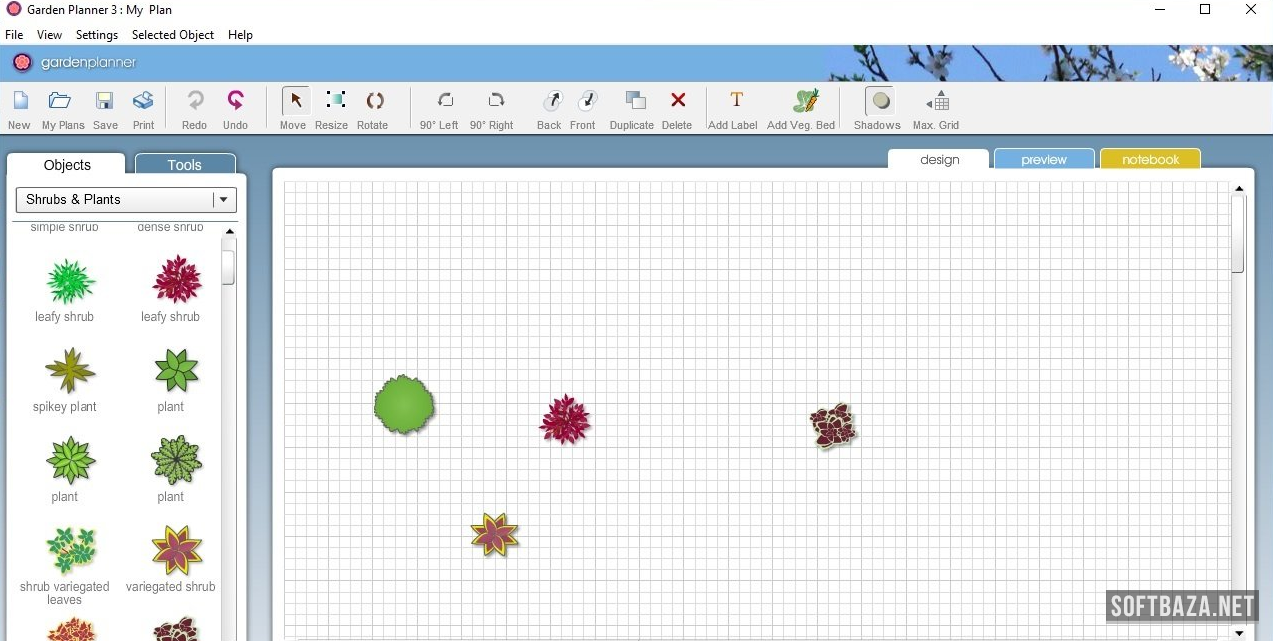Viewport: 1273px width, 641px height.
Task: Click the Add Veg. Bed icon
Action: [x=805, y=101]
